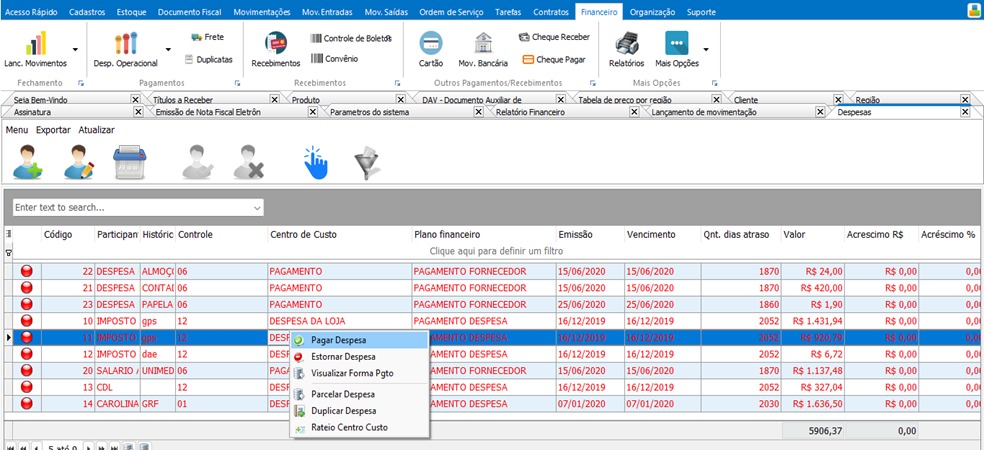Image resolution: width=984 pixels, height=450 pixels.
Task: Click Atualizar to refresh expenses
Action: point(96,130)
